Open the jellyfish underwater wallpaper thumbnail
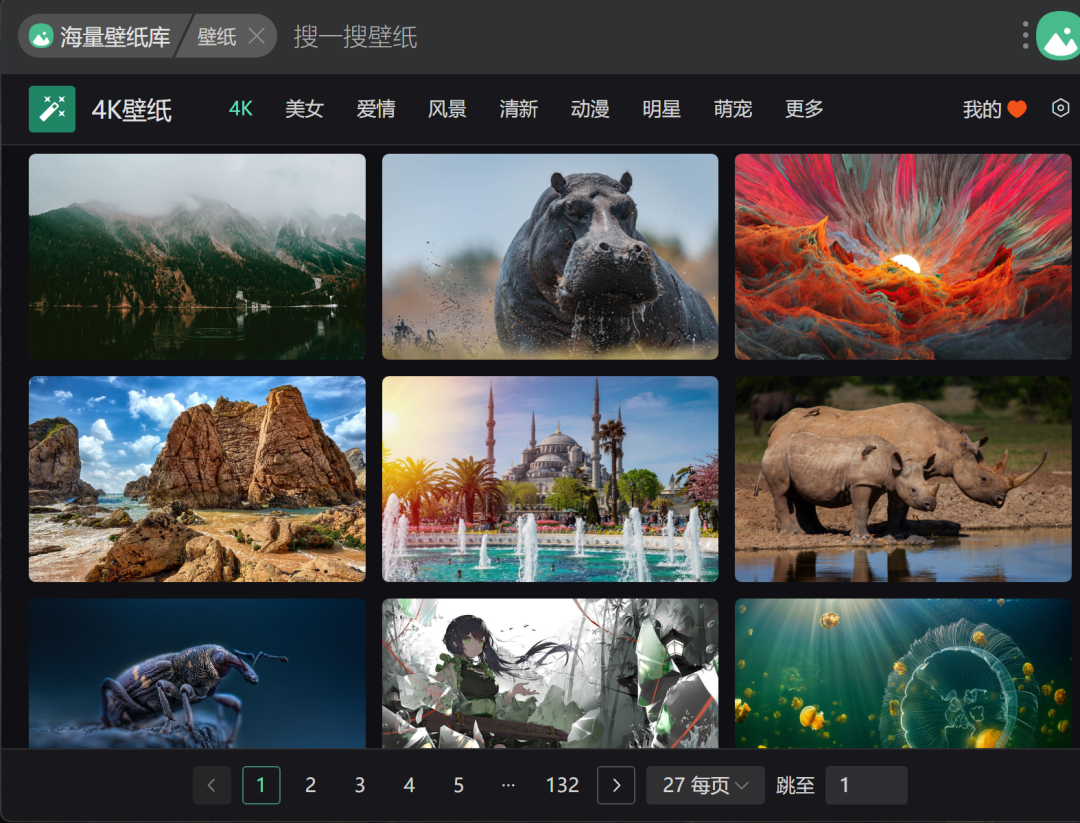 tap(903, 673)
